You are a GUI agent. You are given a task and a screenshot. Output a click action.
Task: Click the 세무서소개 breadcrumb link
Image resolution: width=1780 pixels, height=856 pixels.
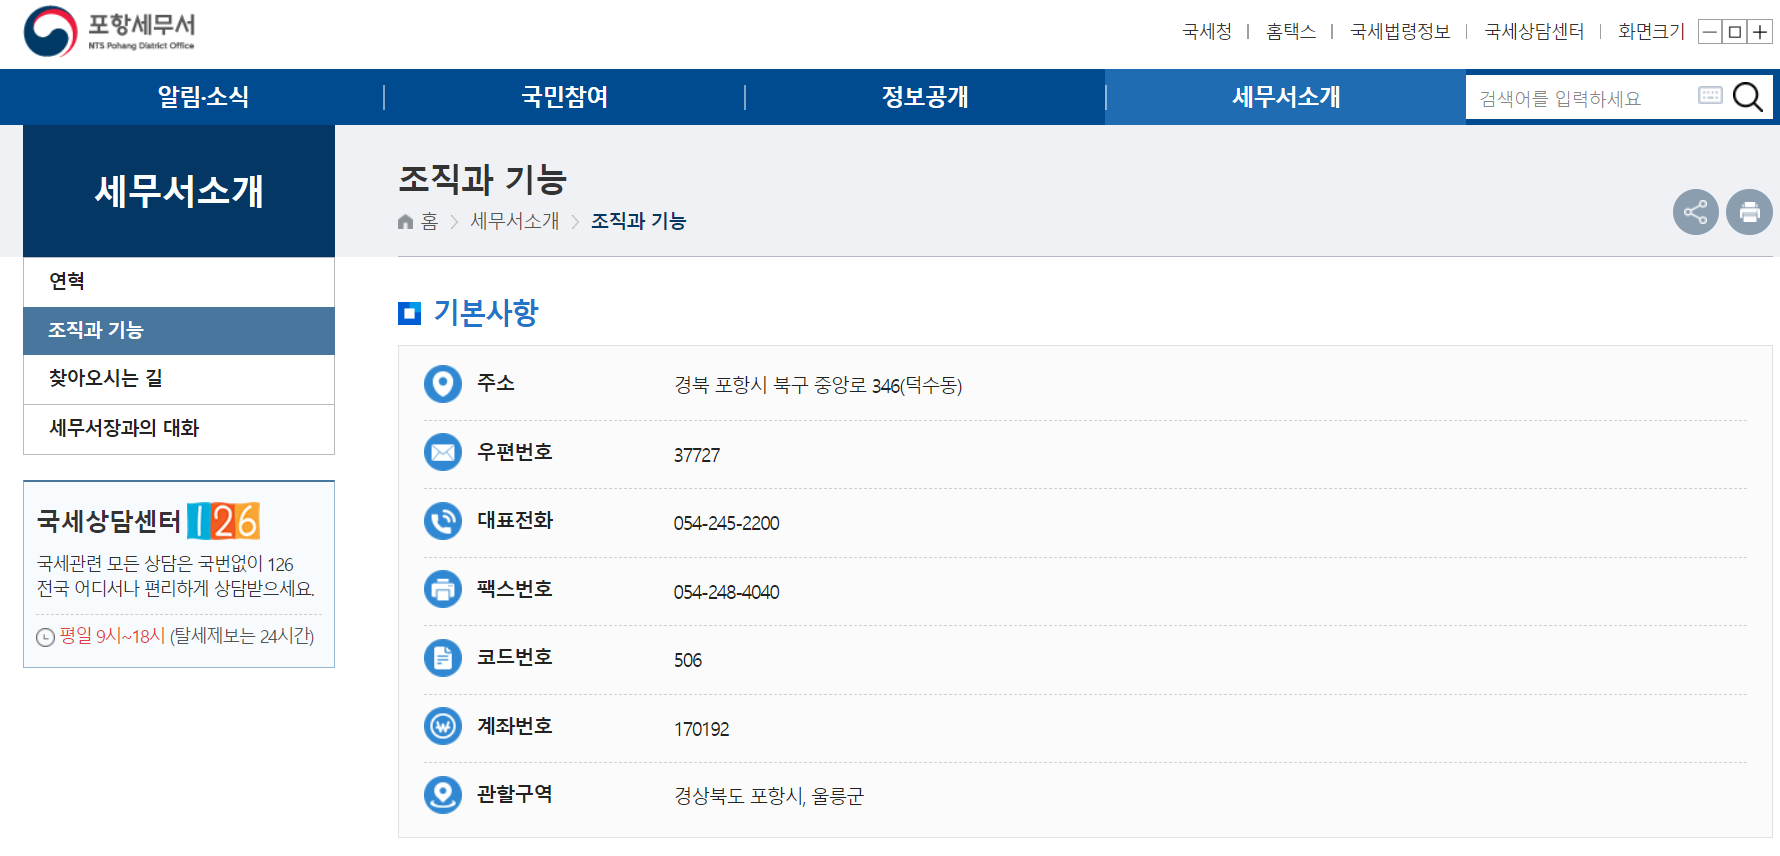[515, 222]
